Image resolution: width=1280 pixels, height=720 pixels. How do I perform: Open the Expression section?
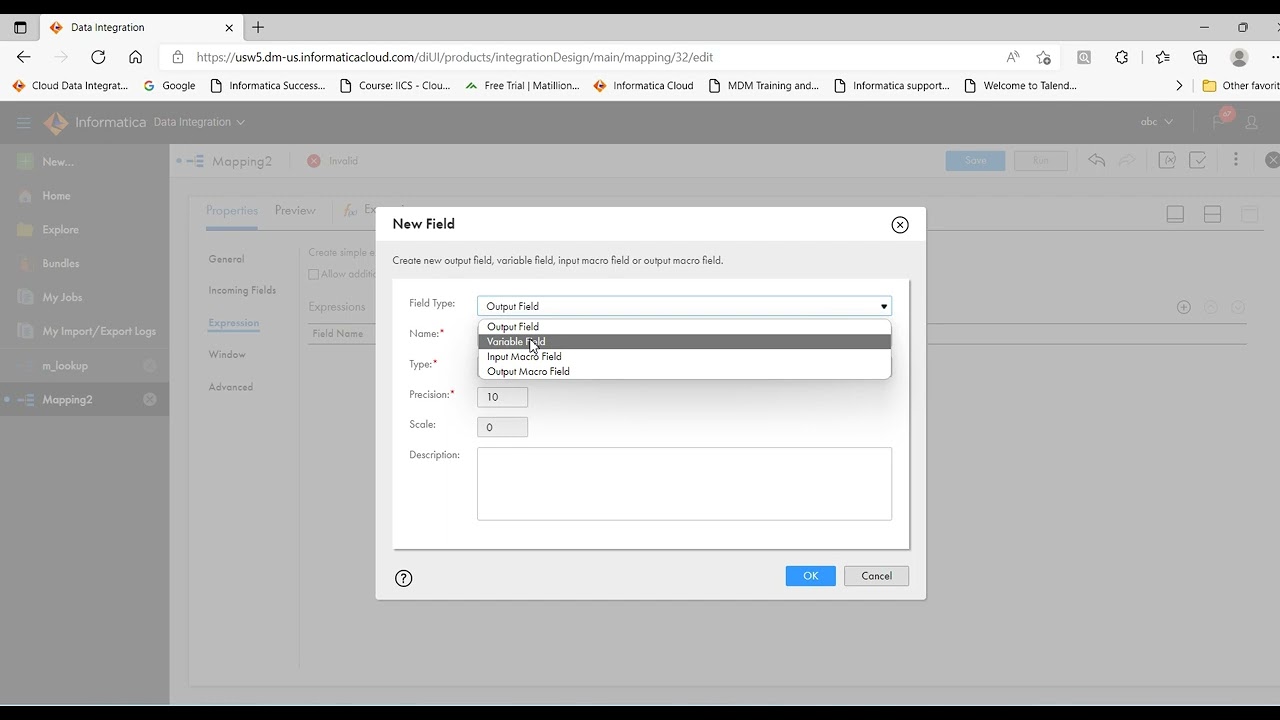[234, 323]
